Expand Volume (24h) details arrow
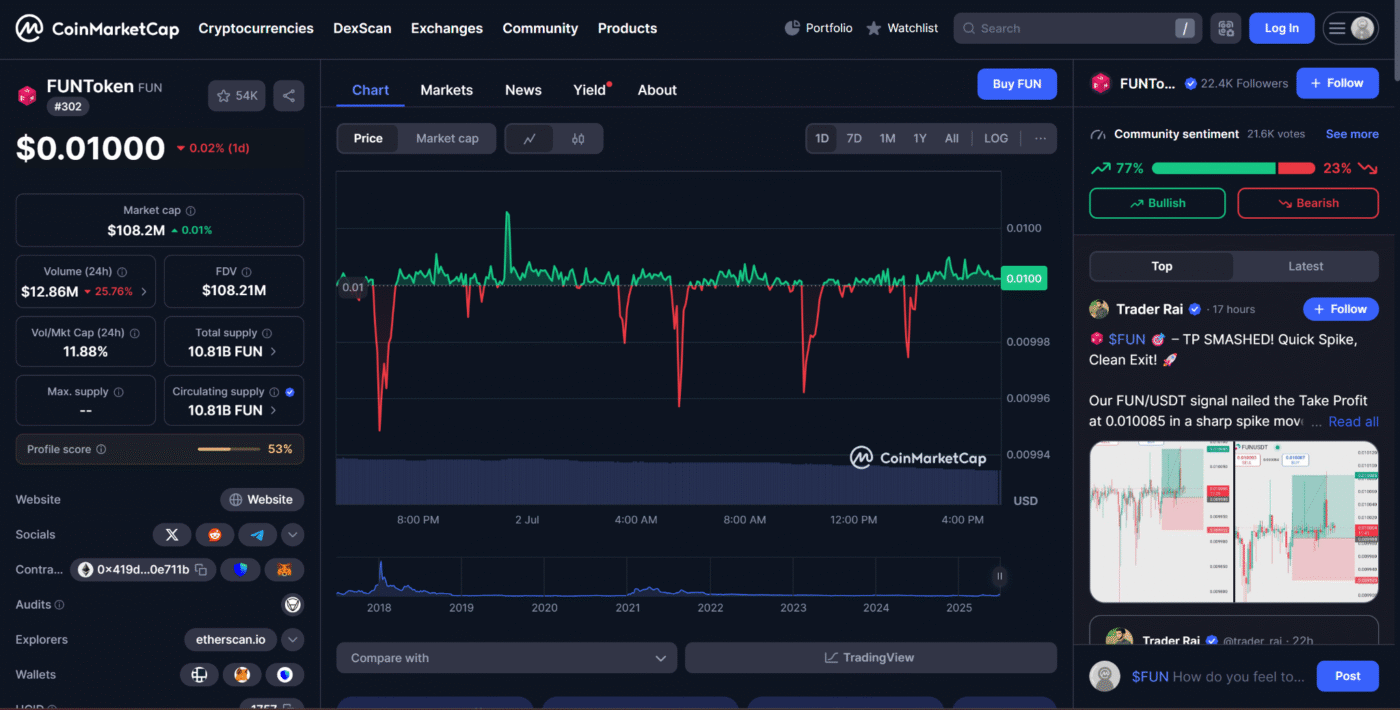This screenshot has height=710, width=1400. [144, 292]
